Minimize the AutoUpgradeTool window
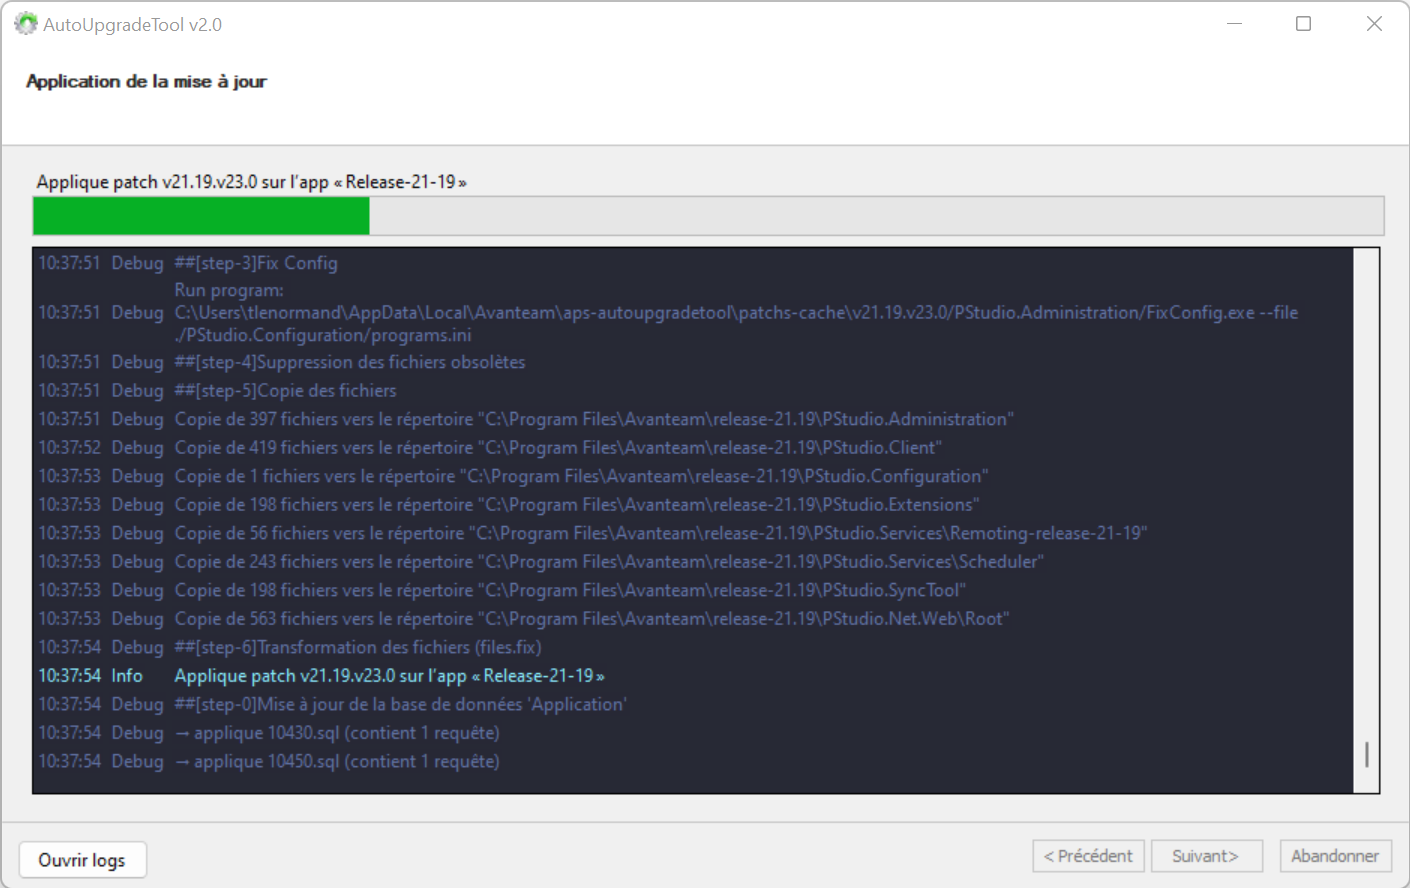Screen dimensions: 1410x888 coord(1234,24)
